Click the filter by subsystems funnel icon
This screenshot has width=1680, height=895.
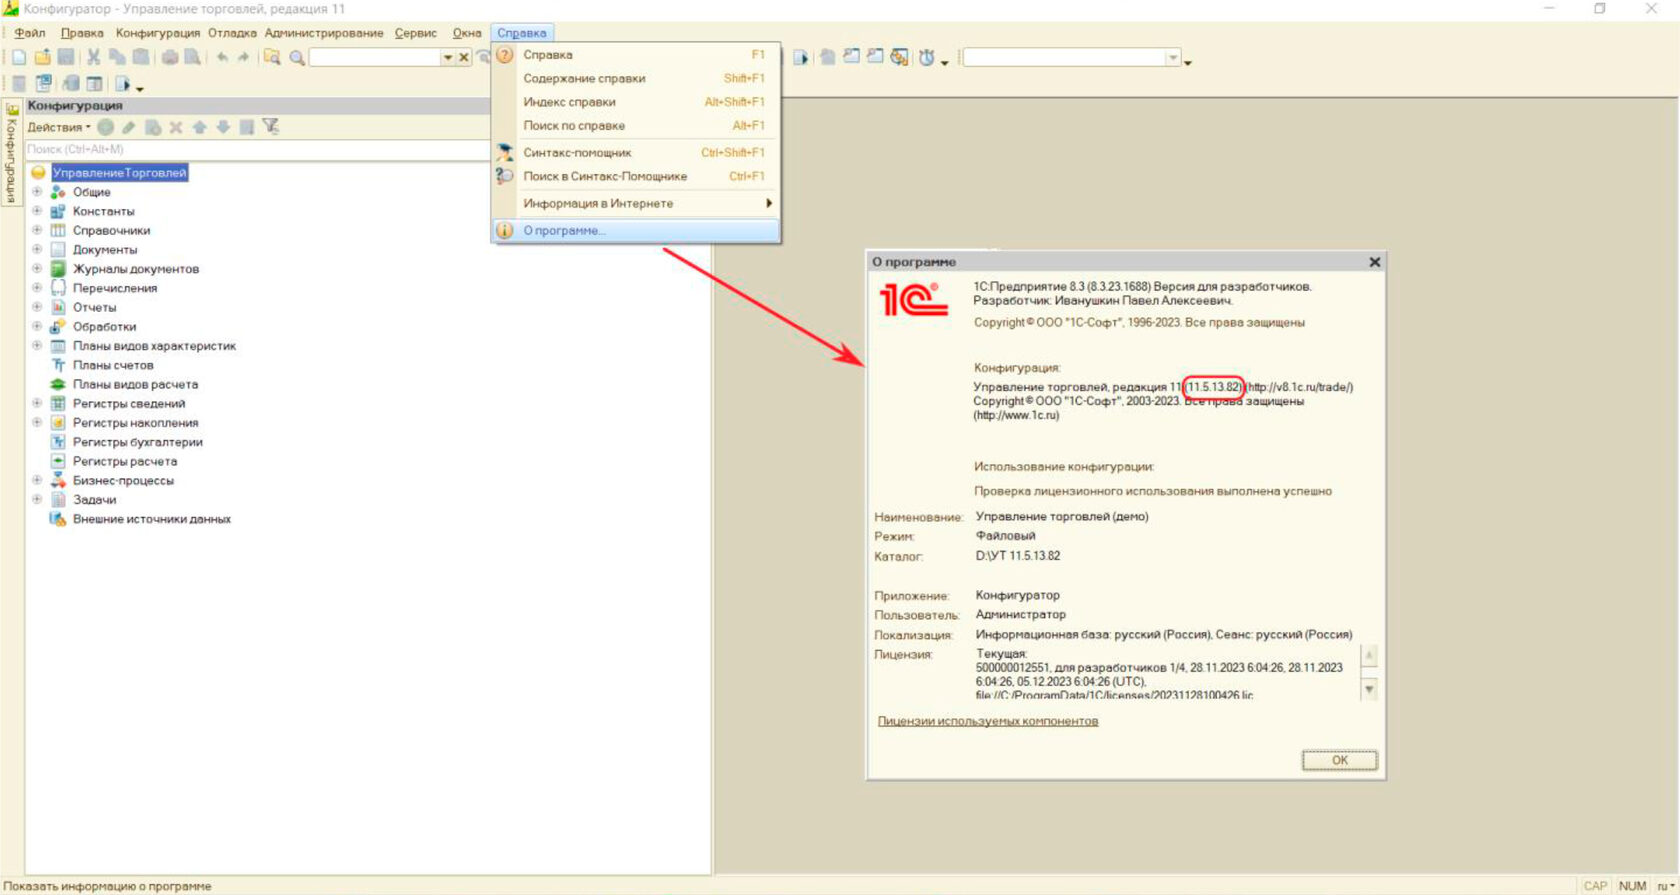[x=271, y=126]
